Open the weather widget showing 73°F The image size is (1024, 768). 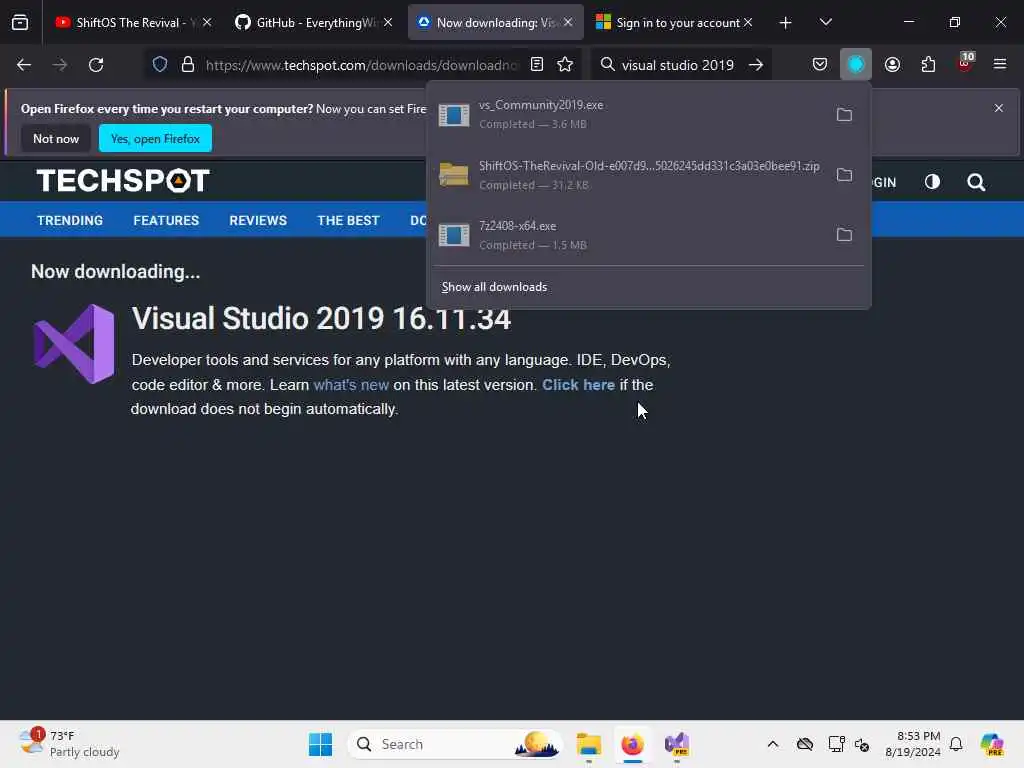click(x=69, y=744)
